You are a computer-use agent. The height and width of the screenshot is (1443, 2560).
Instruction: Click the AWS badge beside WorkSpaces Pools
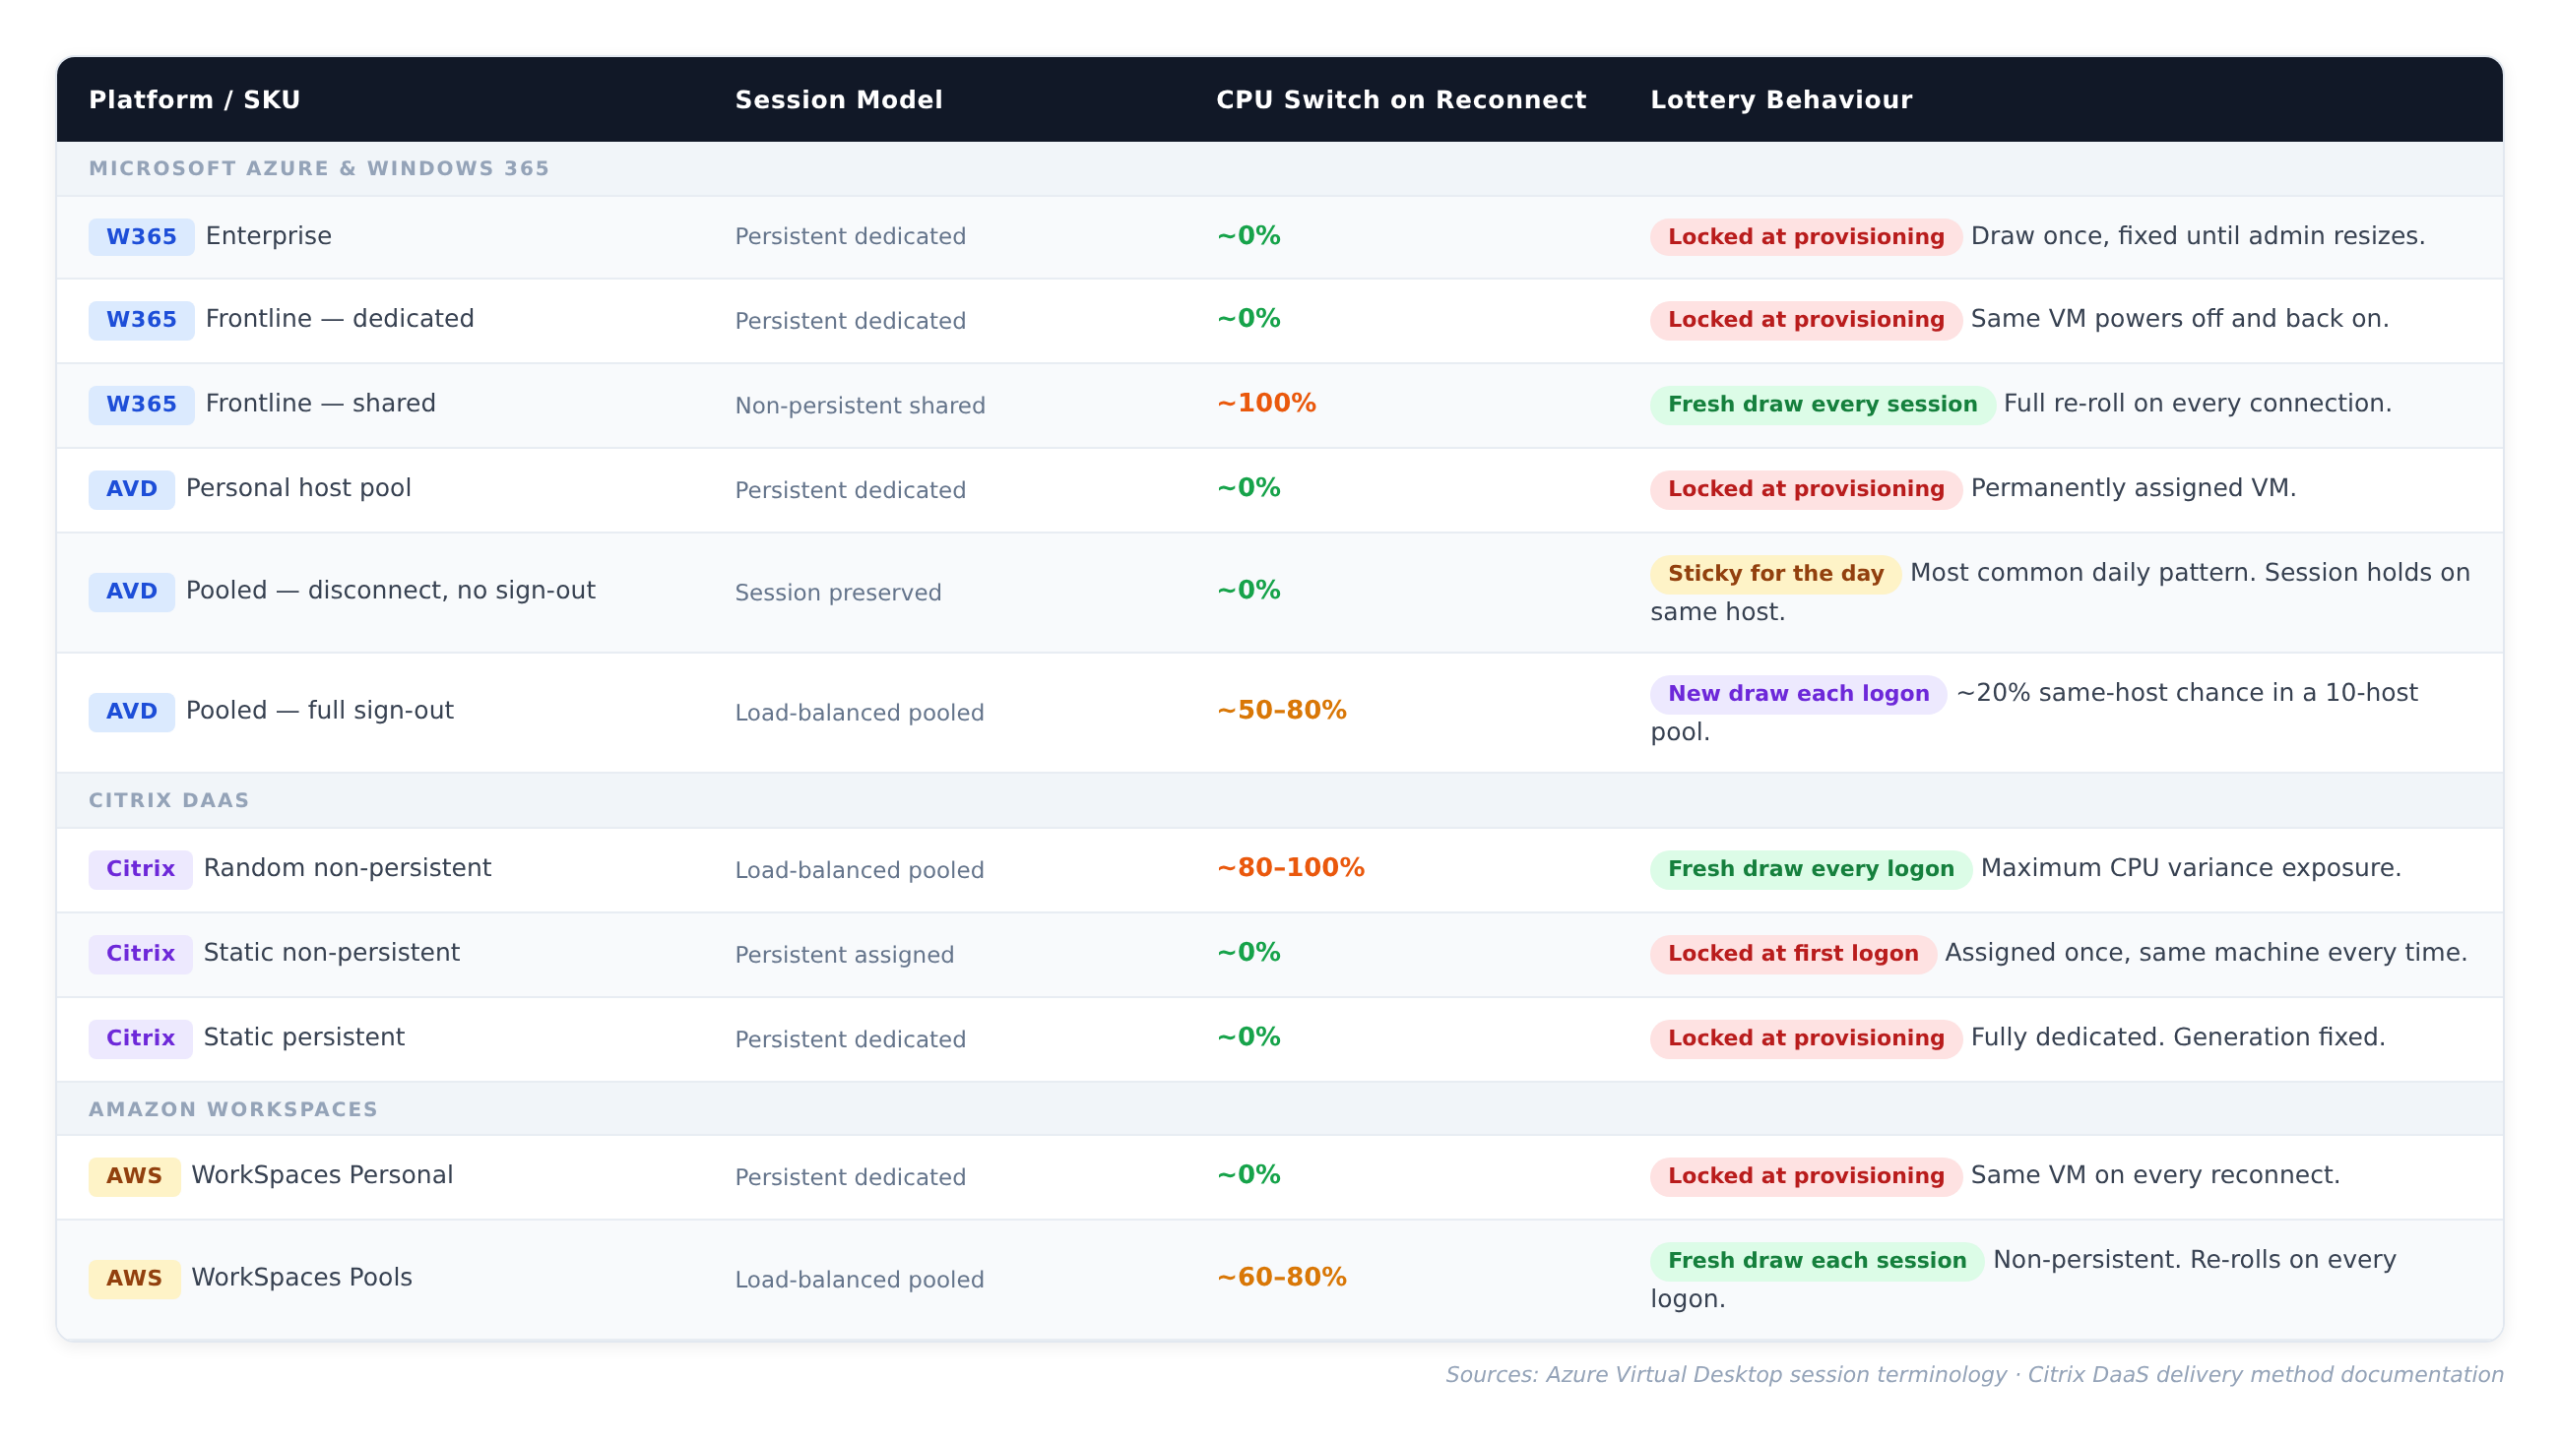click(134, 1279)
